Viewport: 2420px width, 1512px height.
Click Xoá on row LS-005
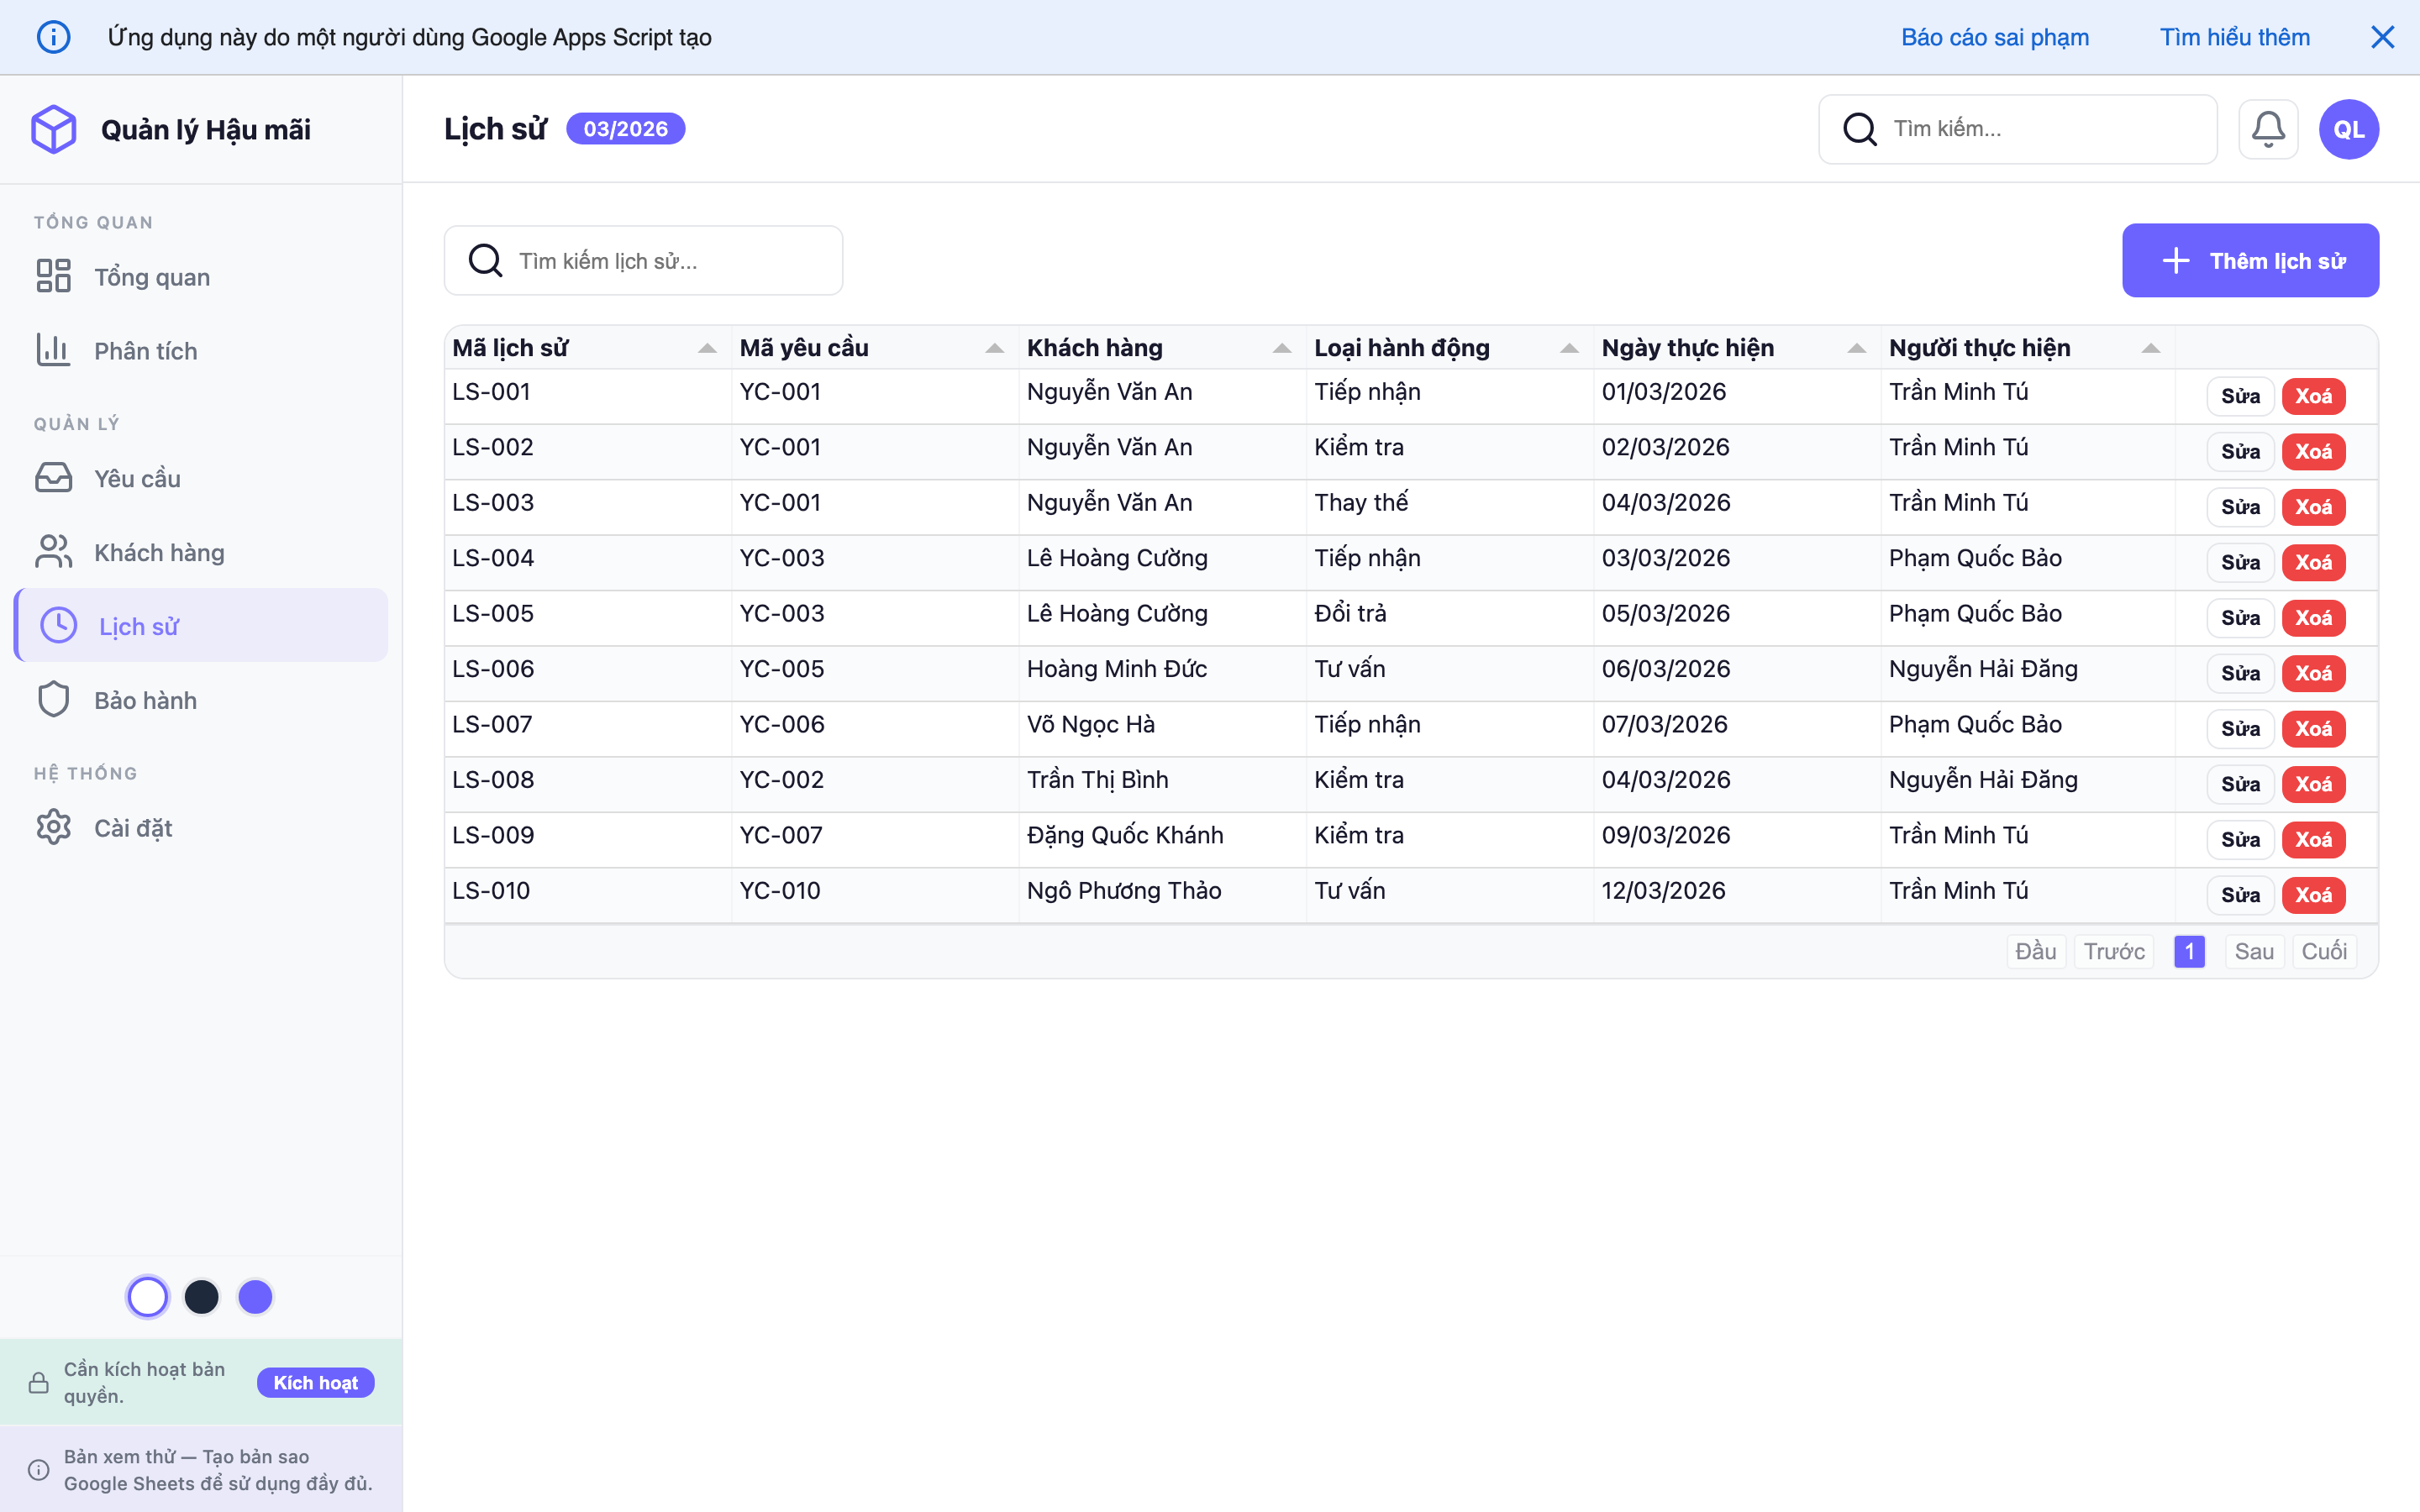click(x=2316, y=617)
